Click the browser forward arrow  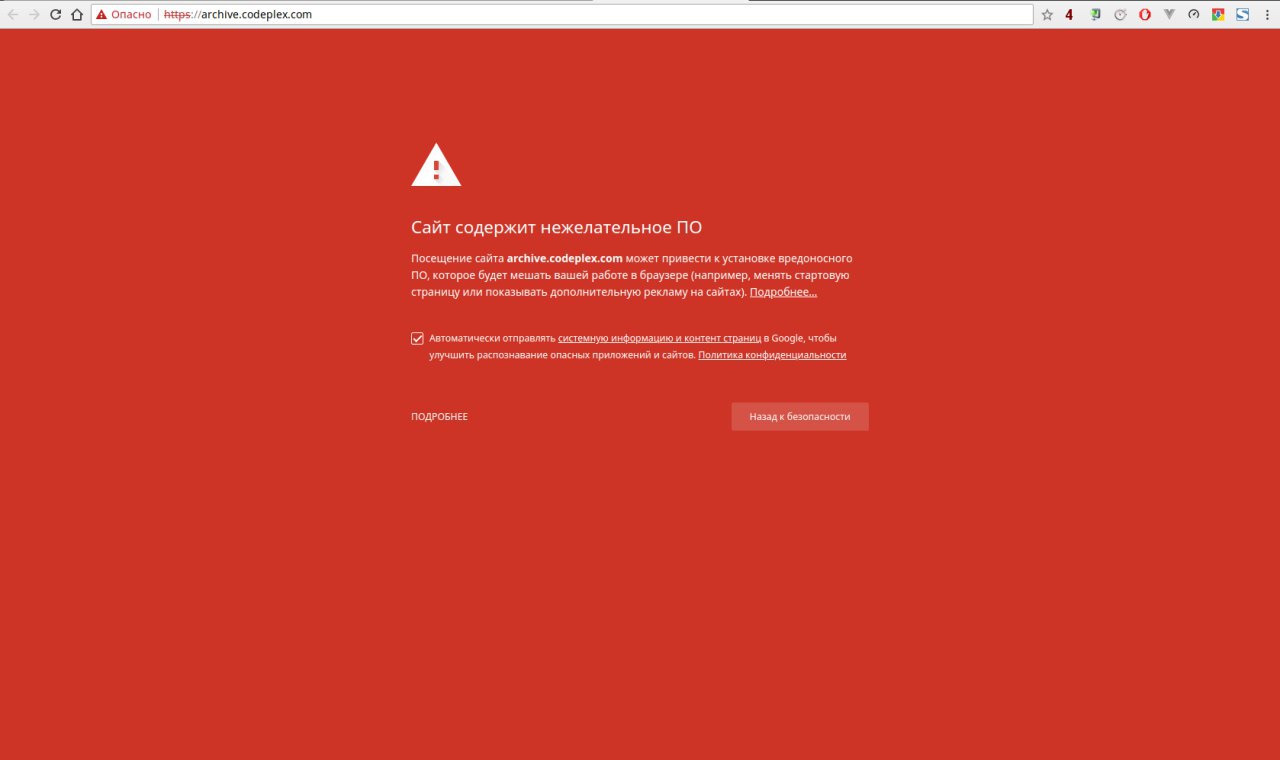(34, 15)
